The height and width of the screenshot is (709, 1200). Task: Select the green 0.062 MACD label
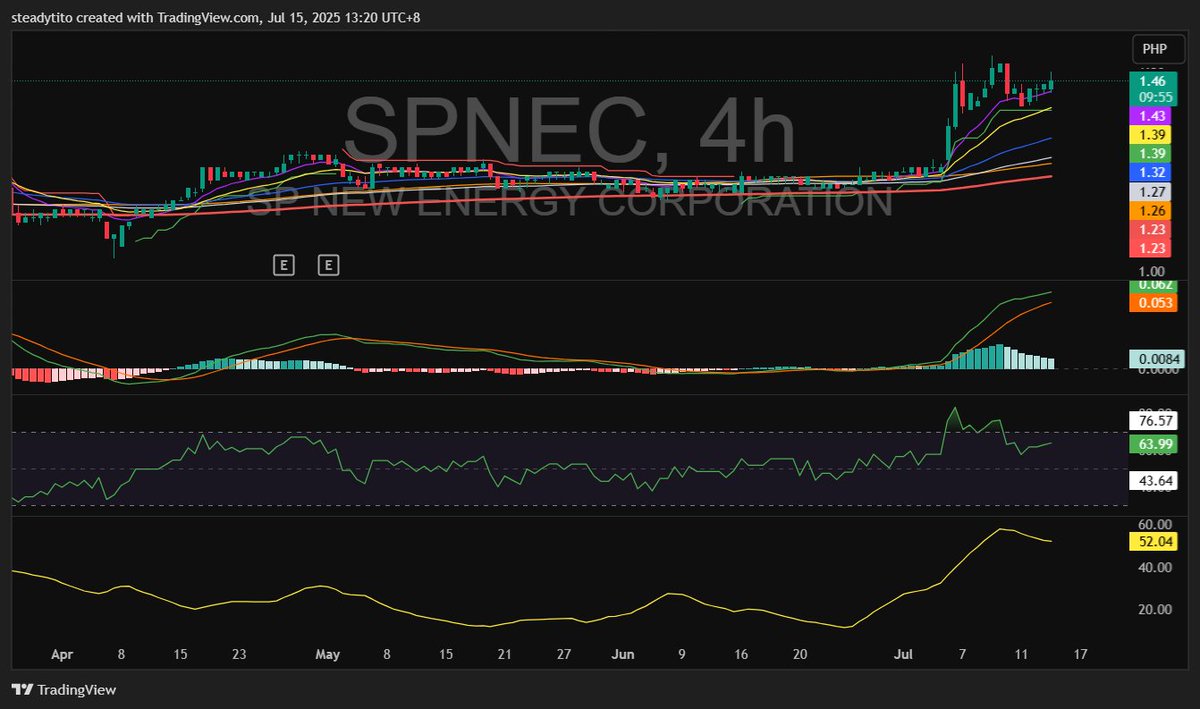tap(1152, 285)
